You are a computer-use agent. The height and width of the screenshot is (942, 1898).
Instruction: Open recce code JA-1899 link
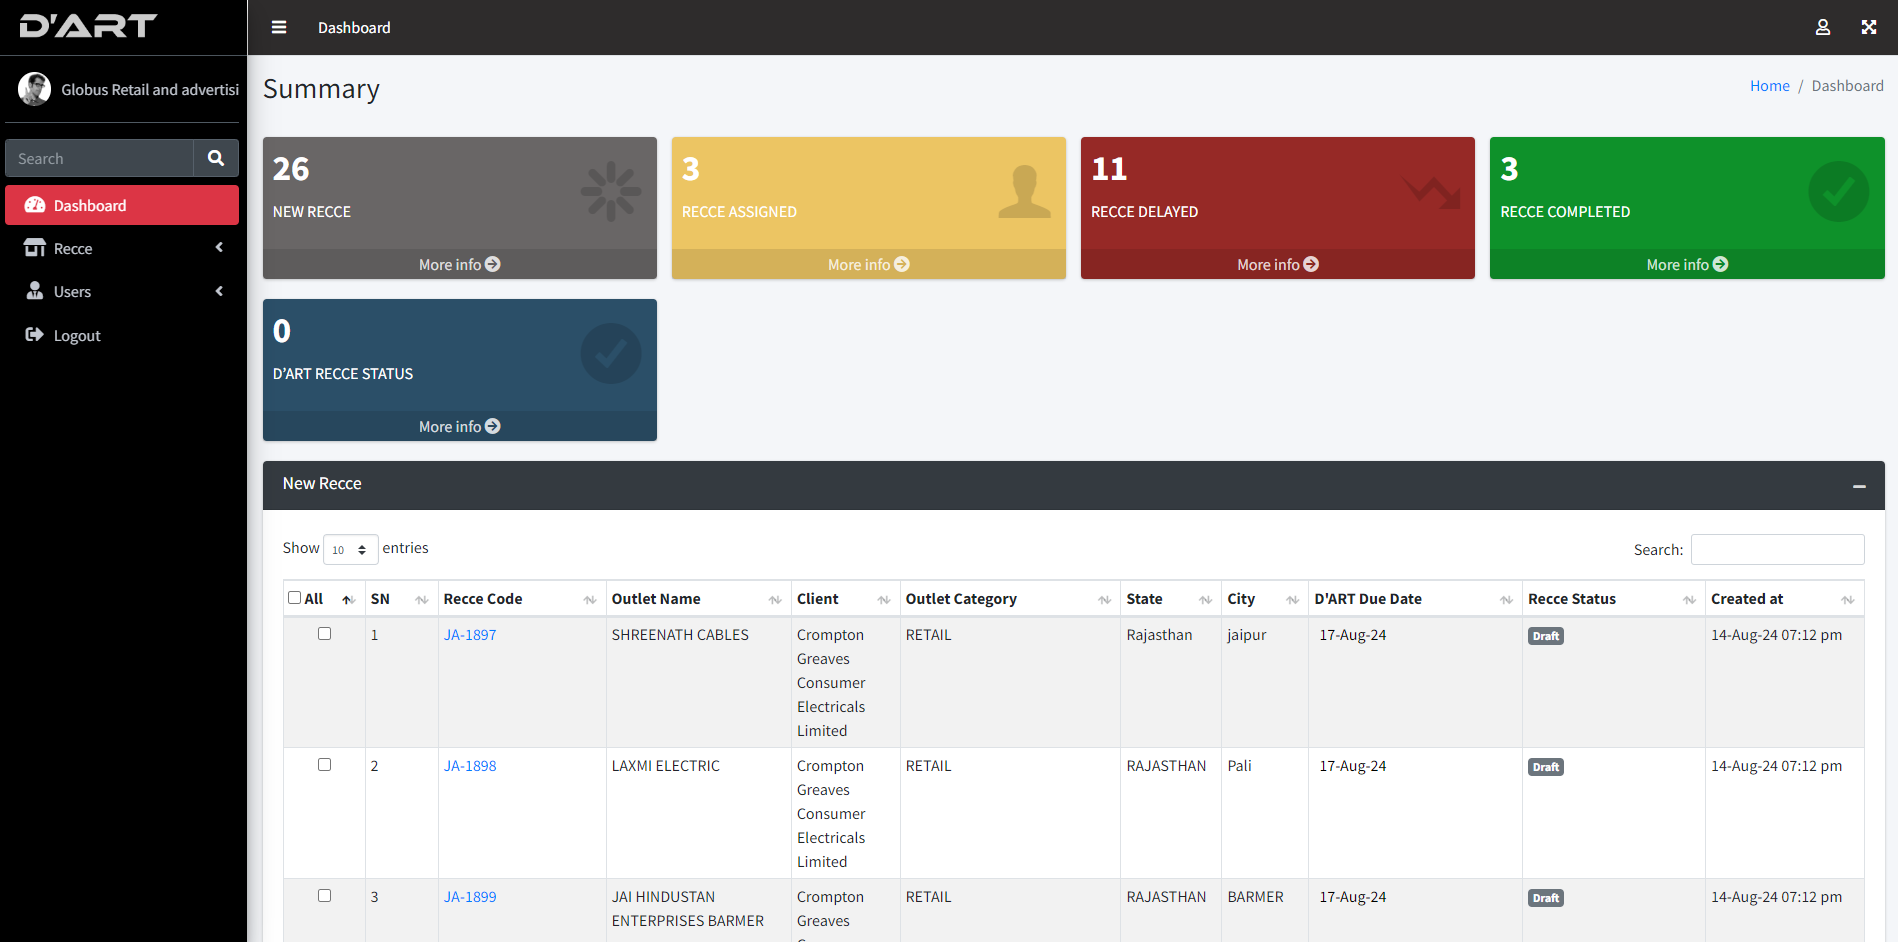[470, 897]
